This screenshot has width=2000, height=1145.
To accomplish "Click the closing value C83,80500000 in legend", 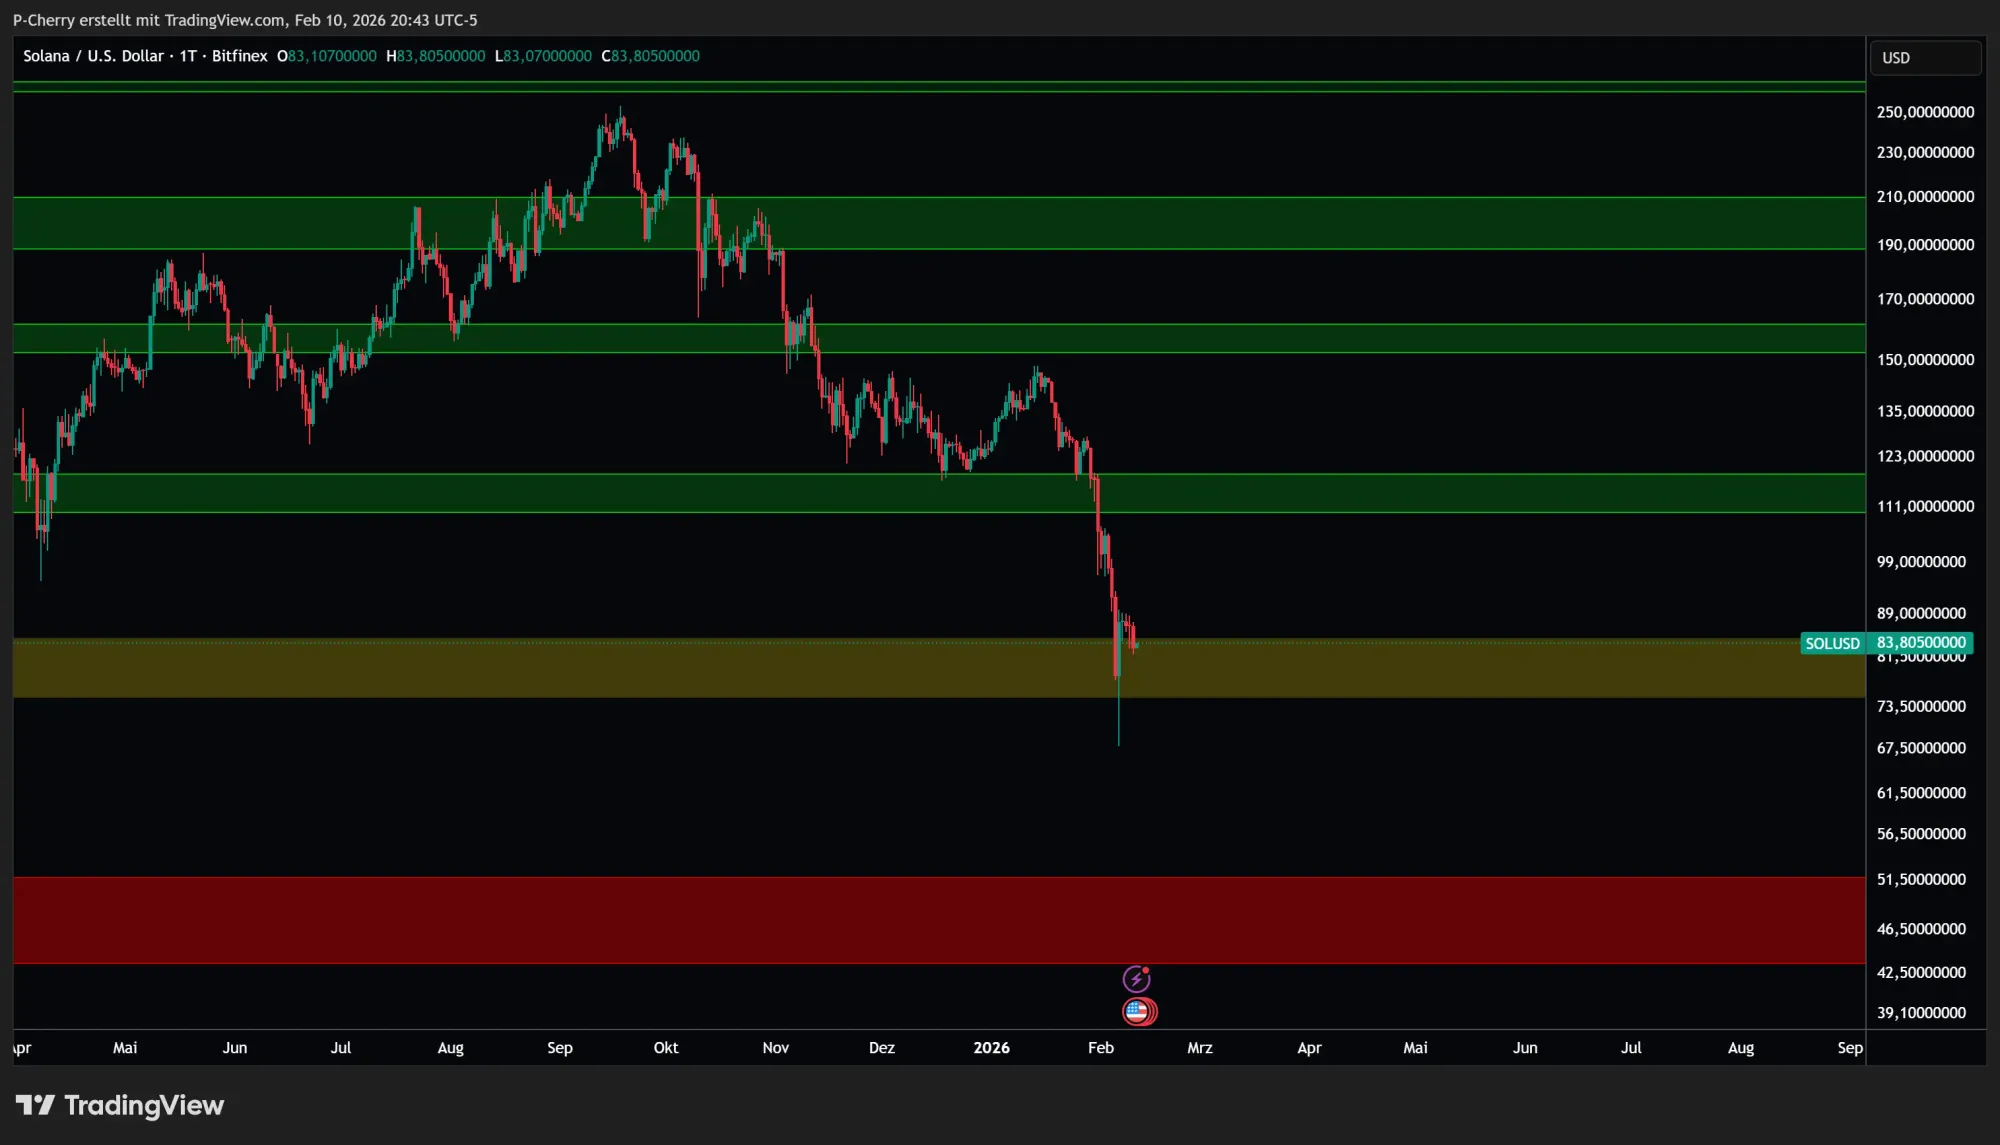I will [650, 56].
